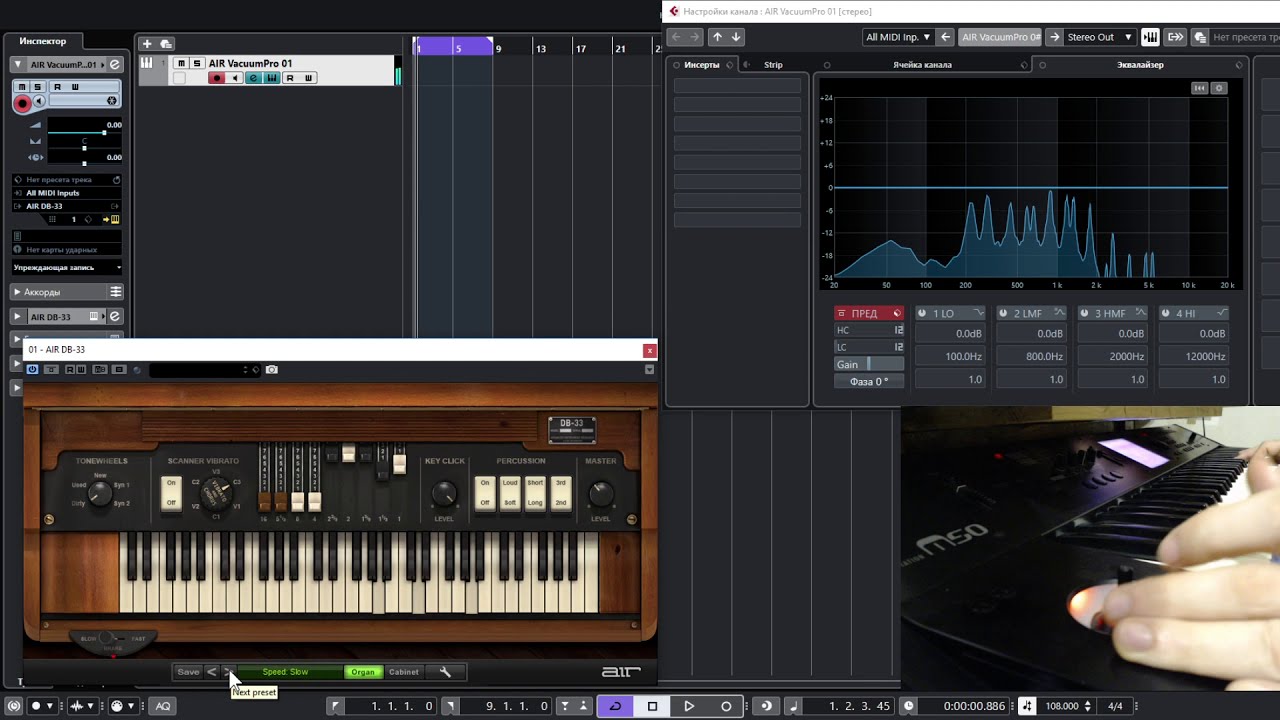This screenshot has height=720, width=1280.
Task: Click the Inspector record enable button
Action: (x=22, y=102)
